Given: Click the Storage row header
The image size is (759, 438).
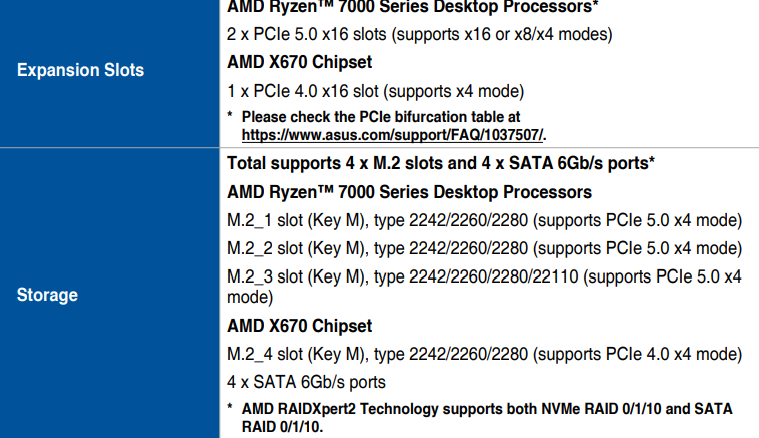Looking at the screenshot, I should pos(47,295).
